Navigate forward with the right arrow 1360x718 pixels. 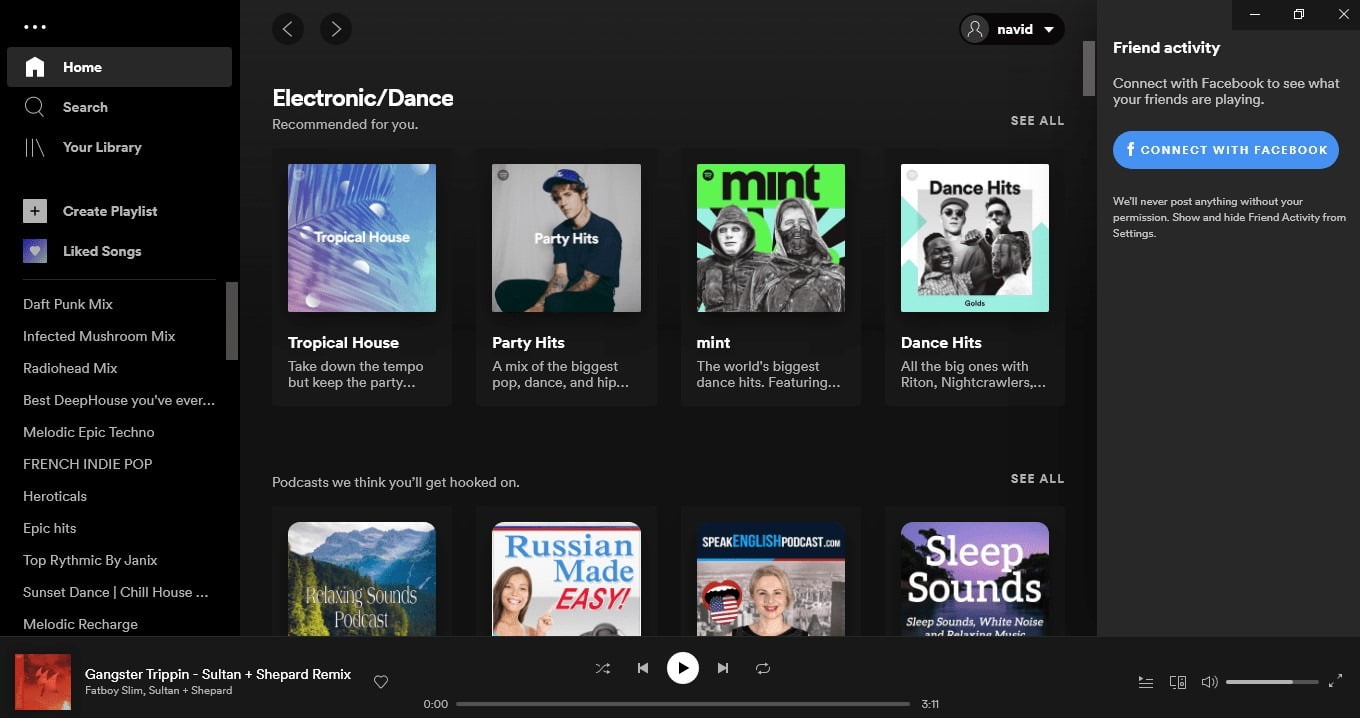[x=336, y=29]
